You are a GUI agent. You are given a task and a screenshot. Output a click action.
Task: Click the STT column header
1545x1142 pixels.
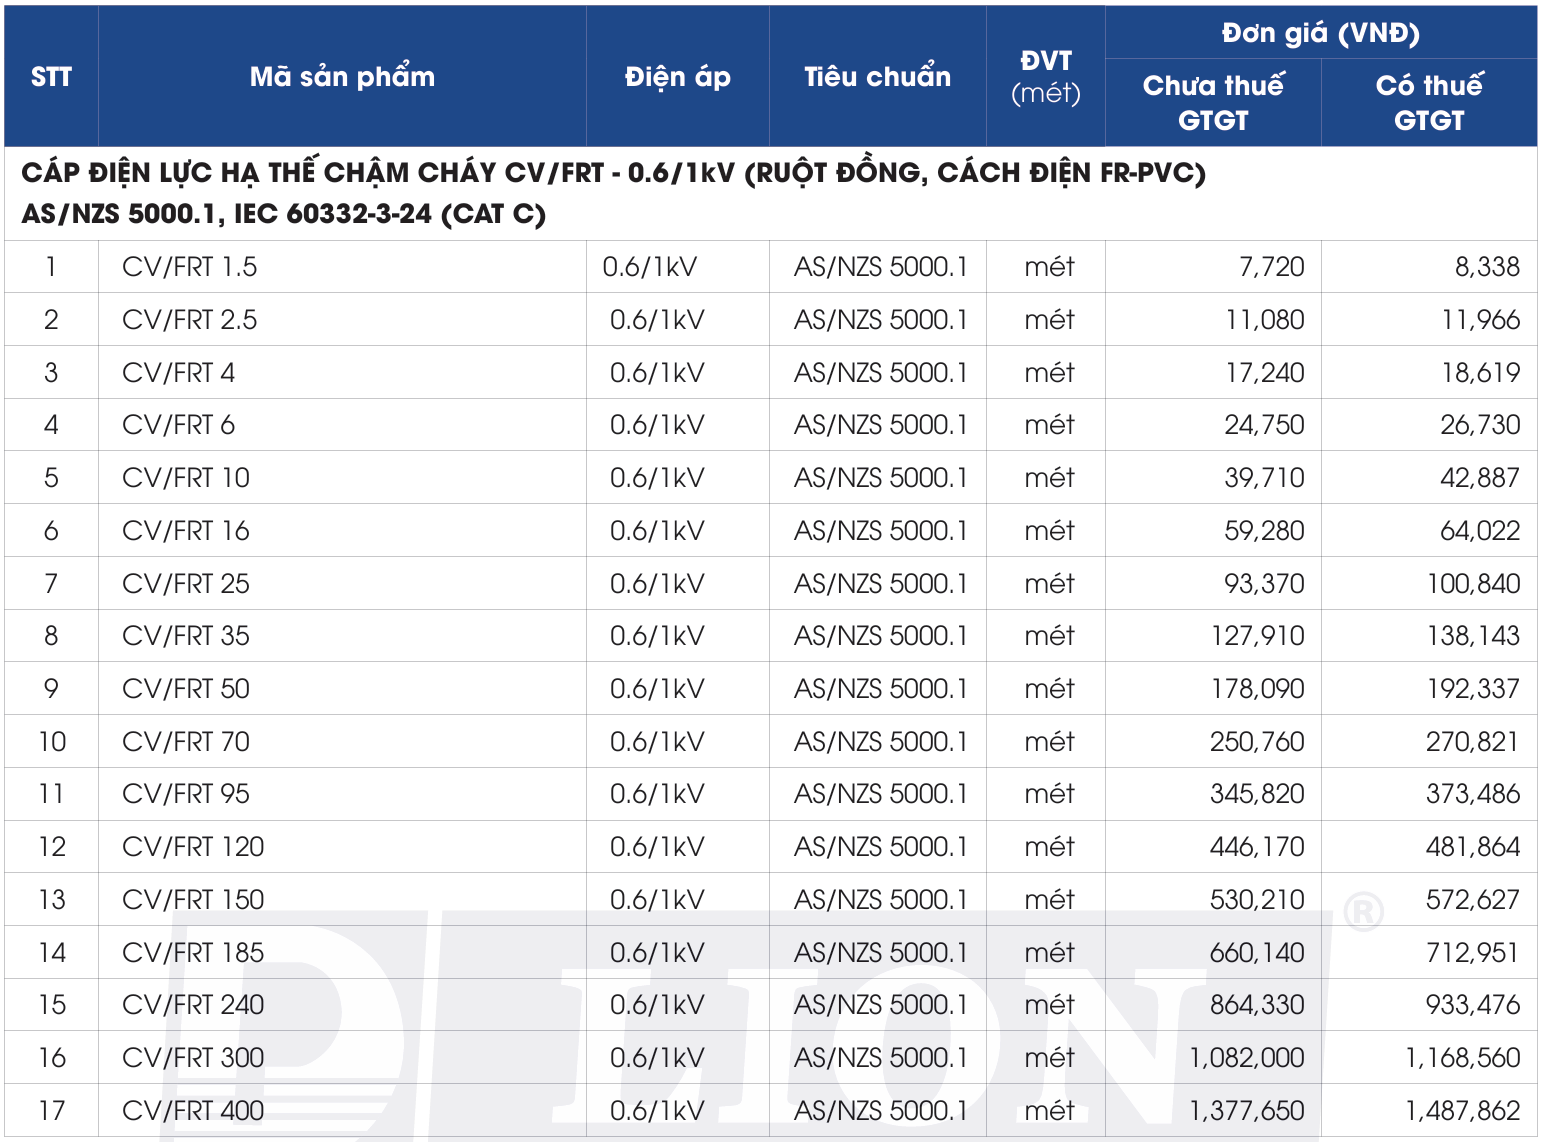[51, 77]
